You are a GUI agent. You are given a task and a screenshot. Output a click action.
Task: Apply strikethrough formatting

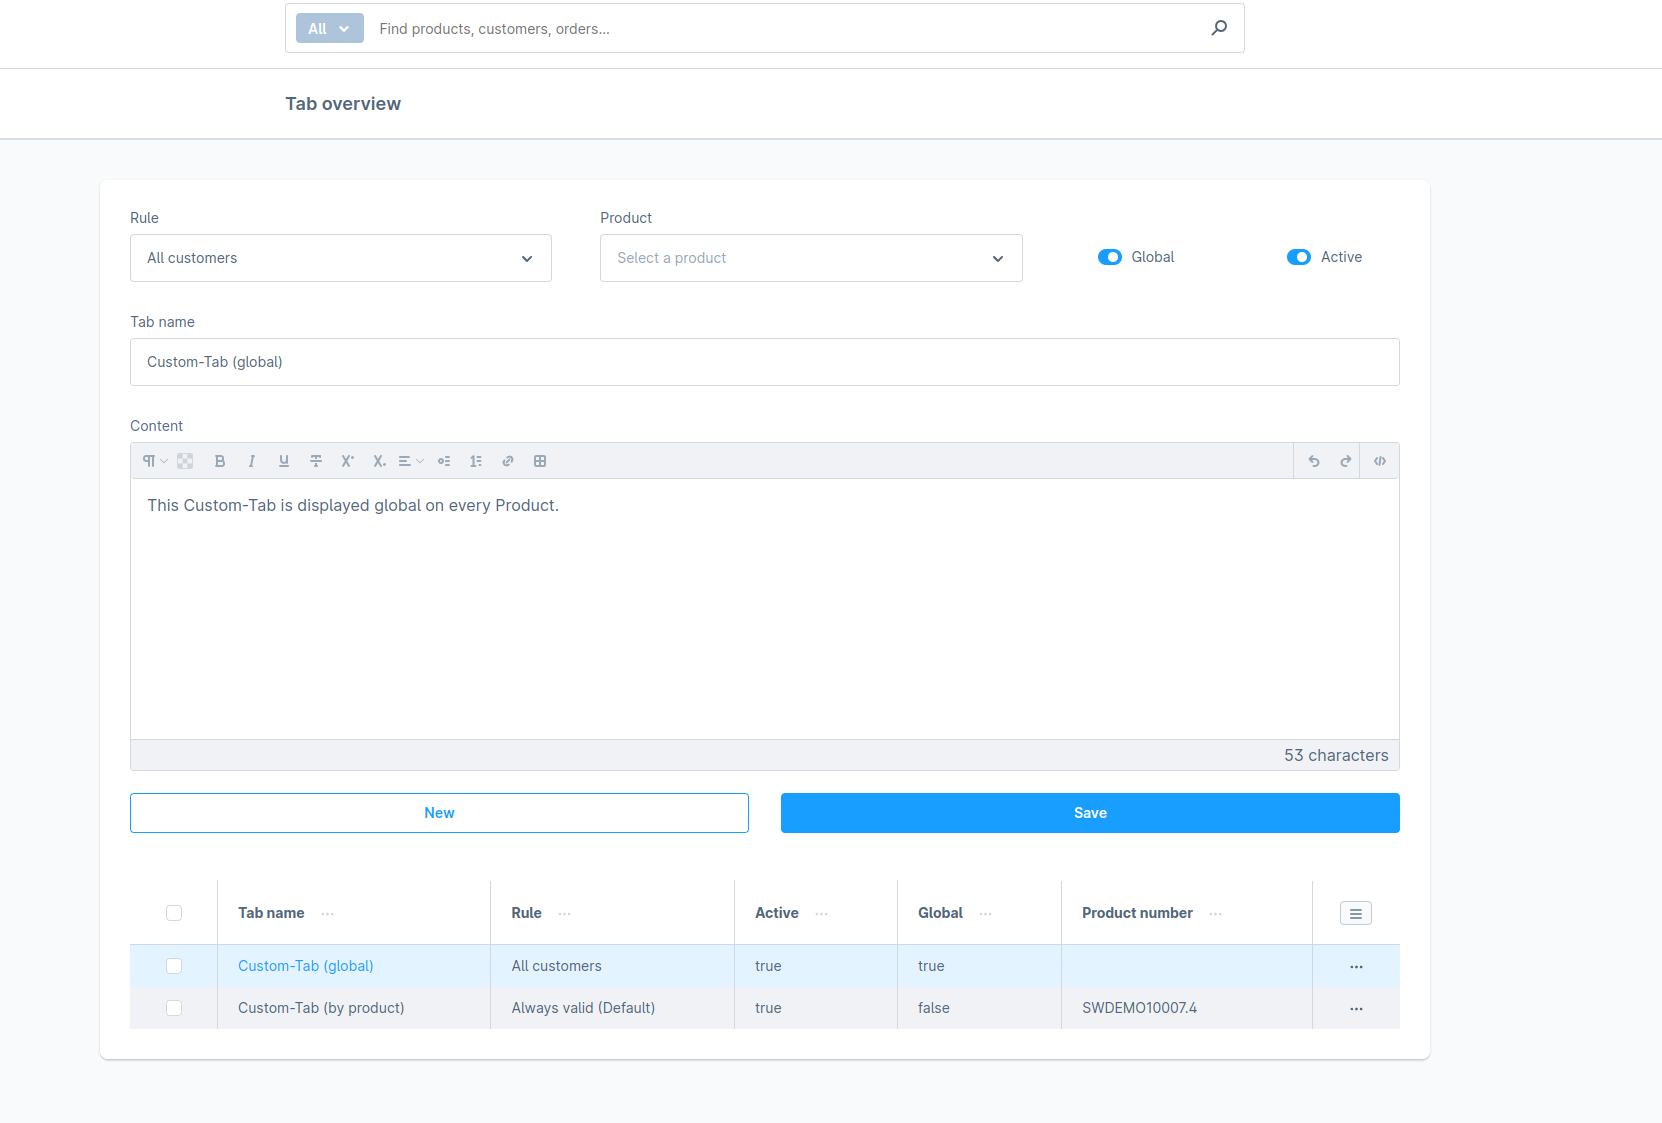(x=316, y=461)
